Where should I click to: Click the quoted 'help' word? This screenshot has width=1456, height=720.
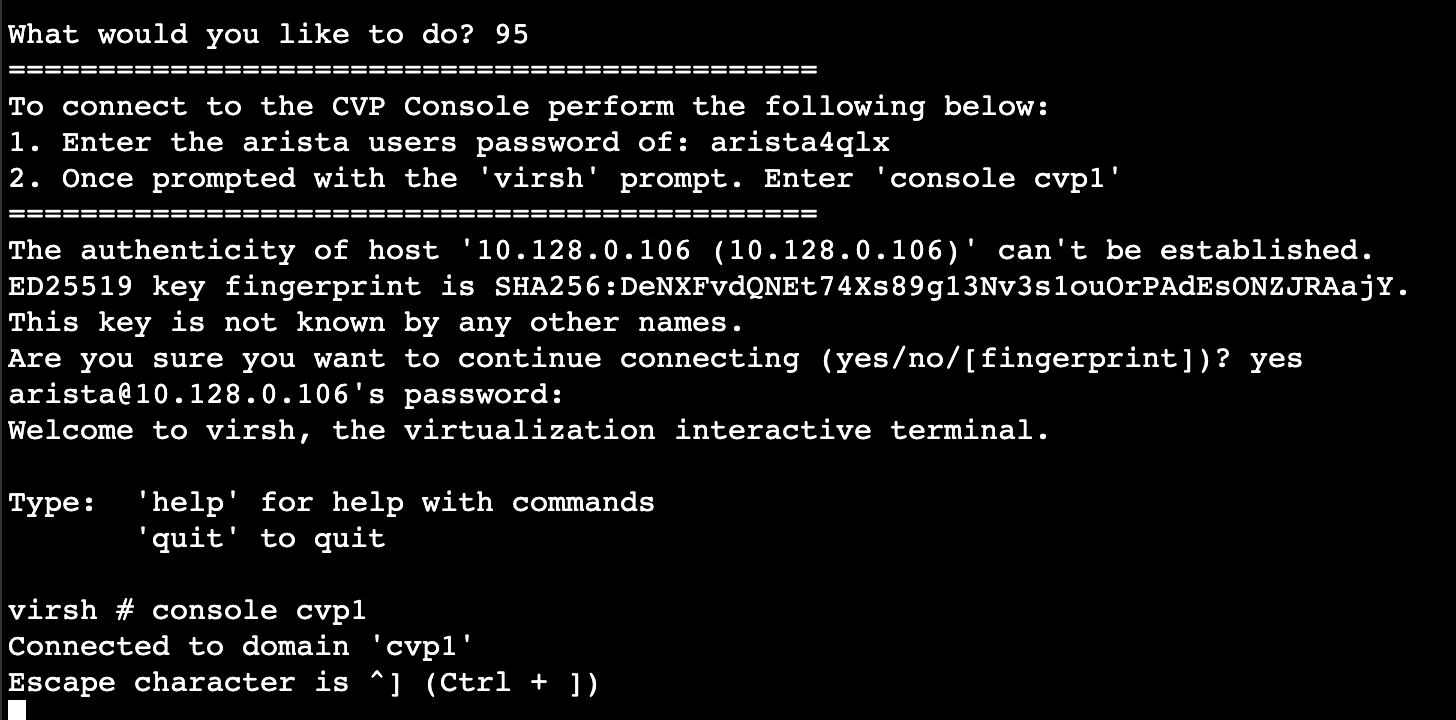click(196, 503)
